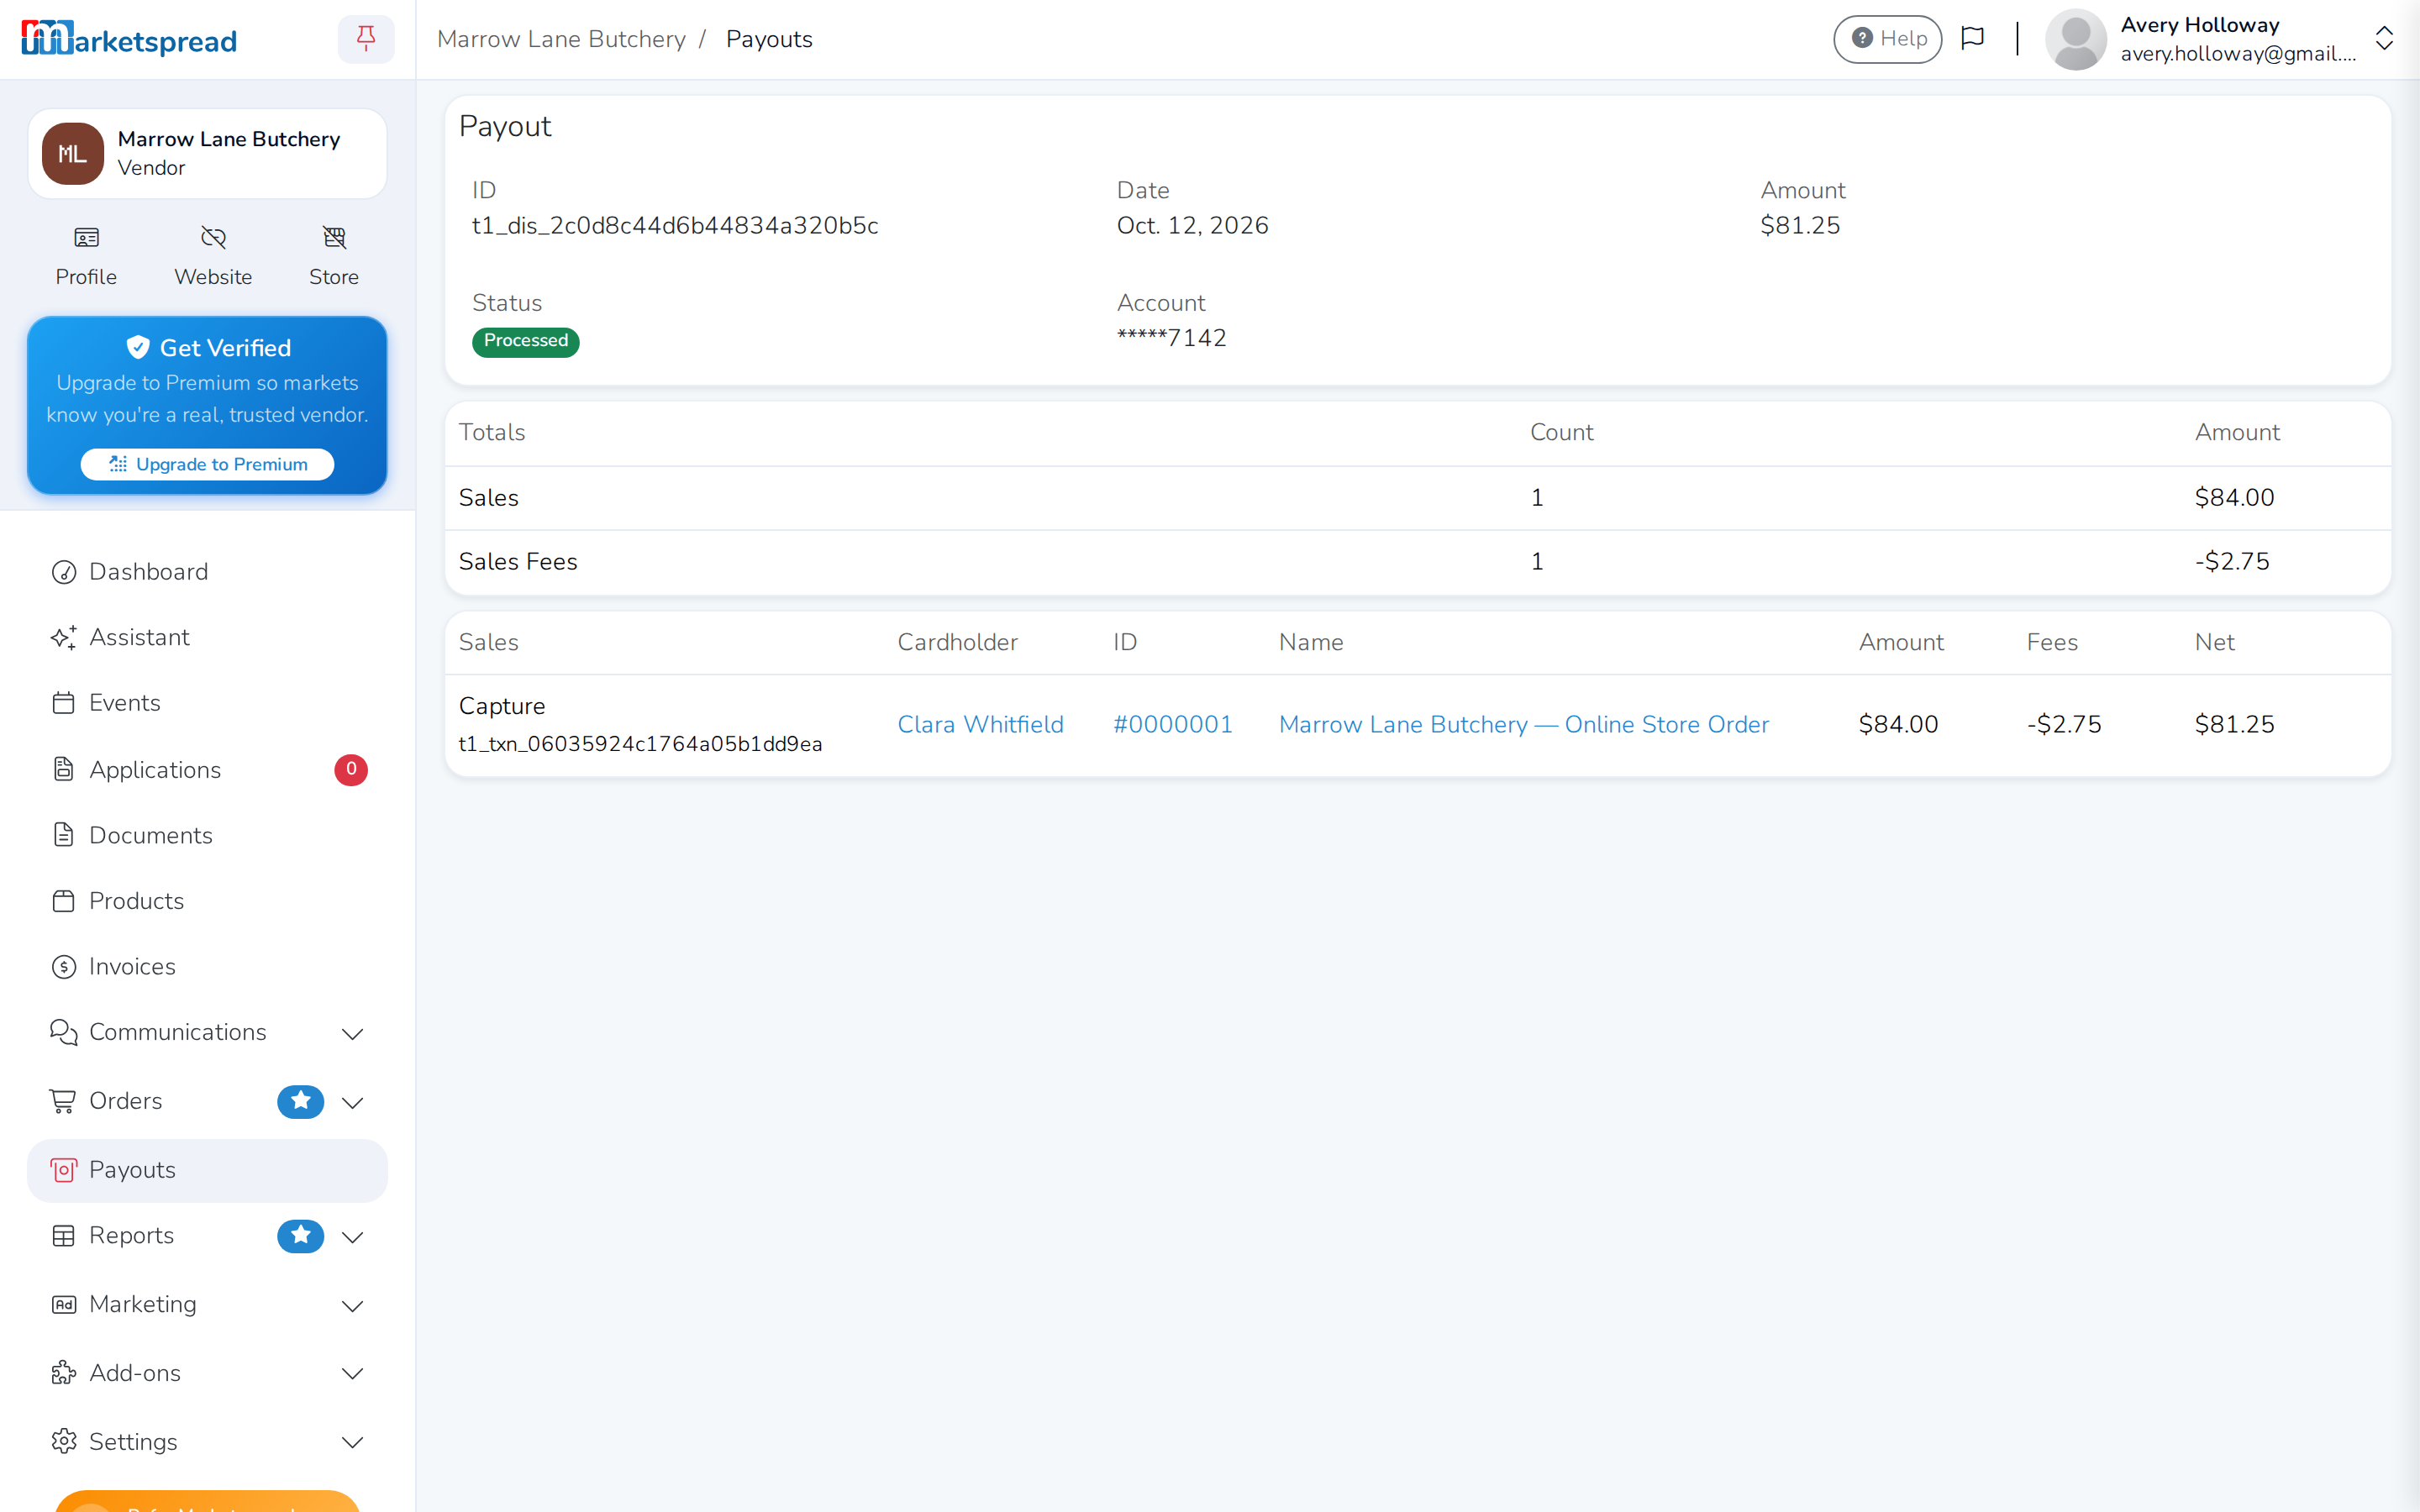Click payout ID t1_dis_2c0d8c44d6b44834a320b5c
The height and width of the screenshot is (1512, 2420).
(675, 225)
